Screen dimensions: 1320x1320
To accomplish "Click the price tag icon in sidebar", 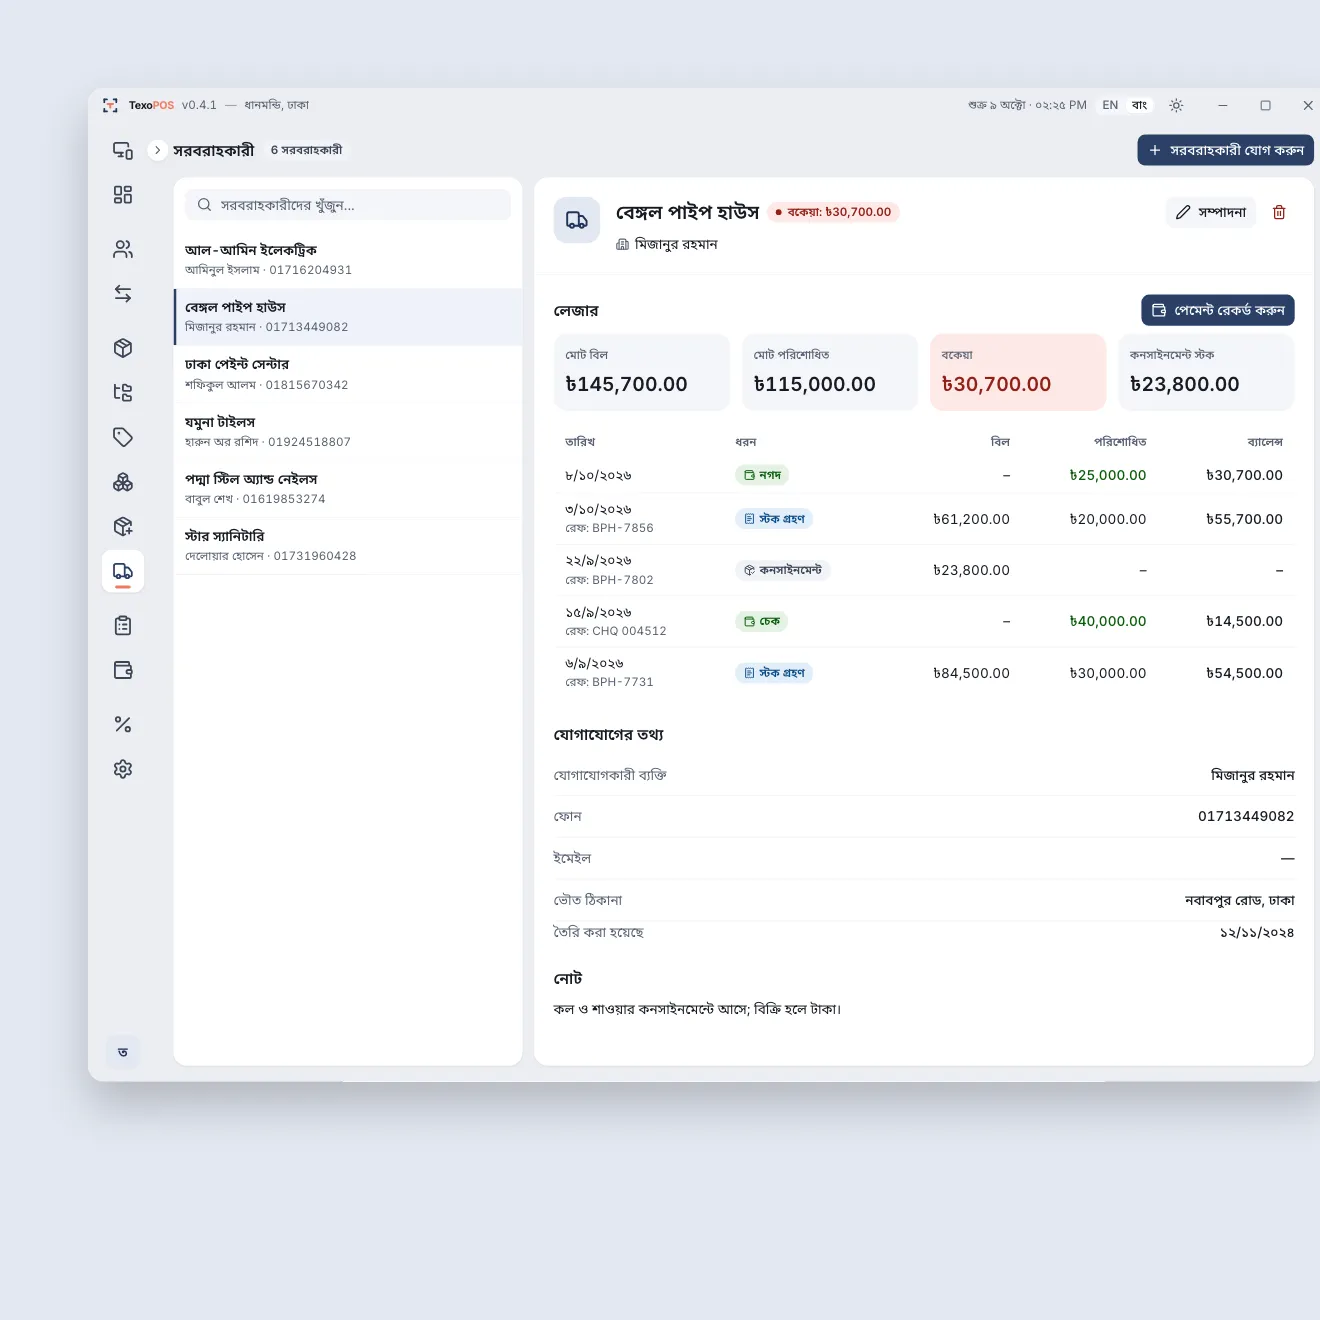I will [x=123, y=437].
